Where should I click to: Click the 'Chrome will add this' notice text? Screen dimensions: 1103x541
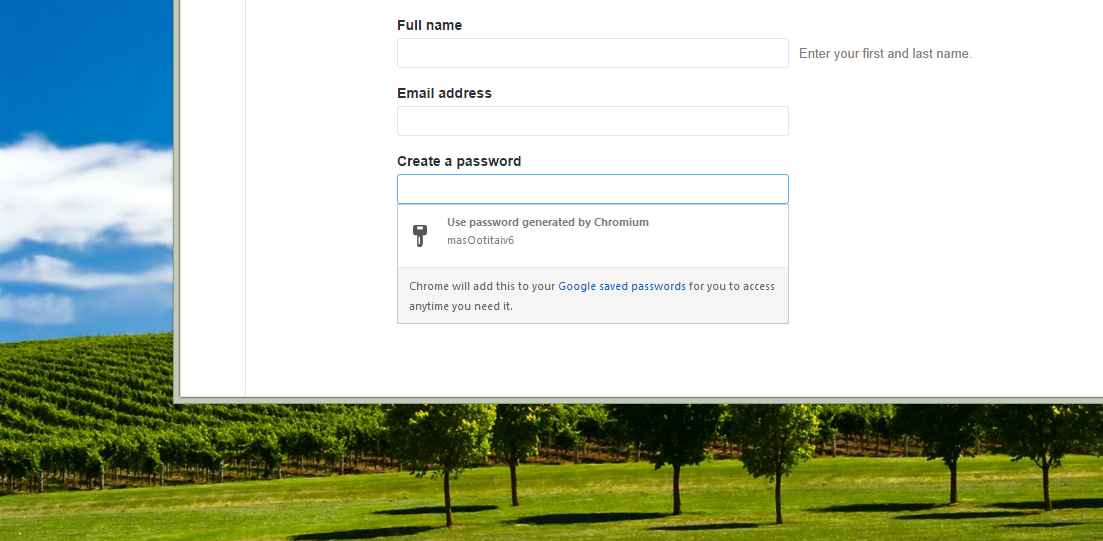[481, 286]
